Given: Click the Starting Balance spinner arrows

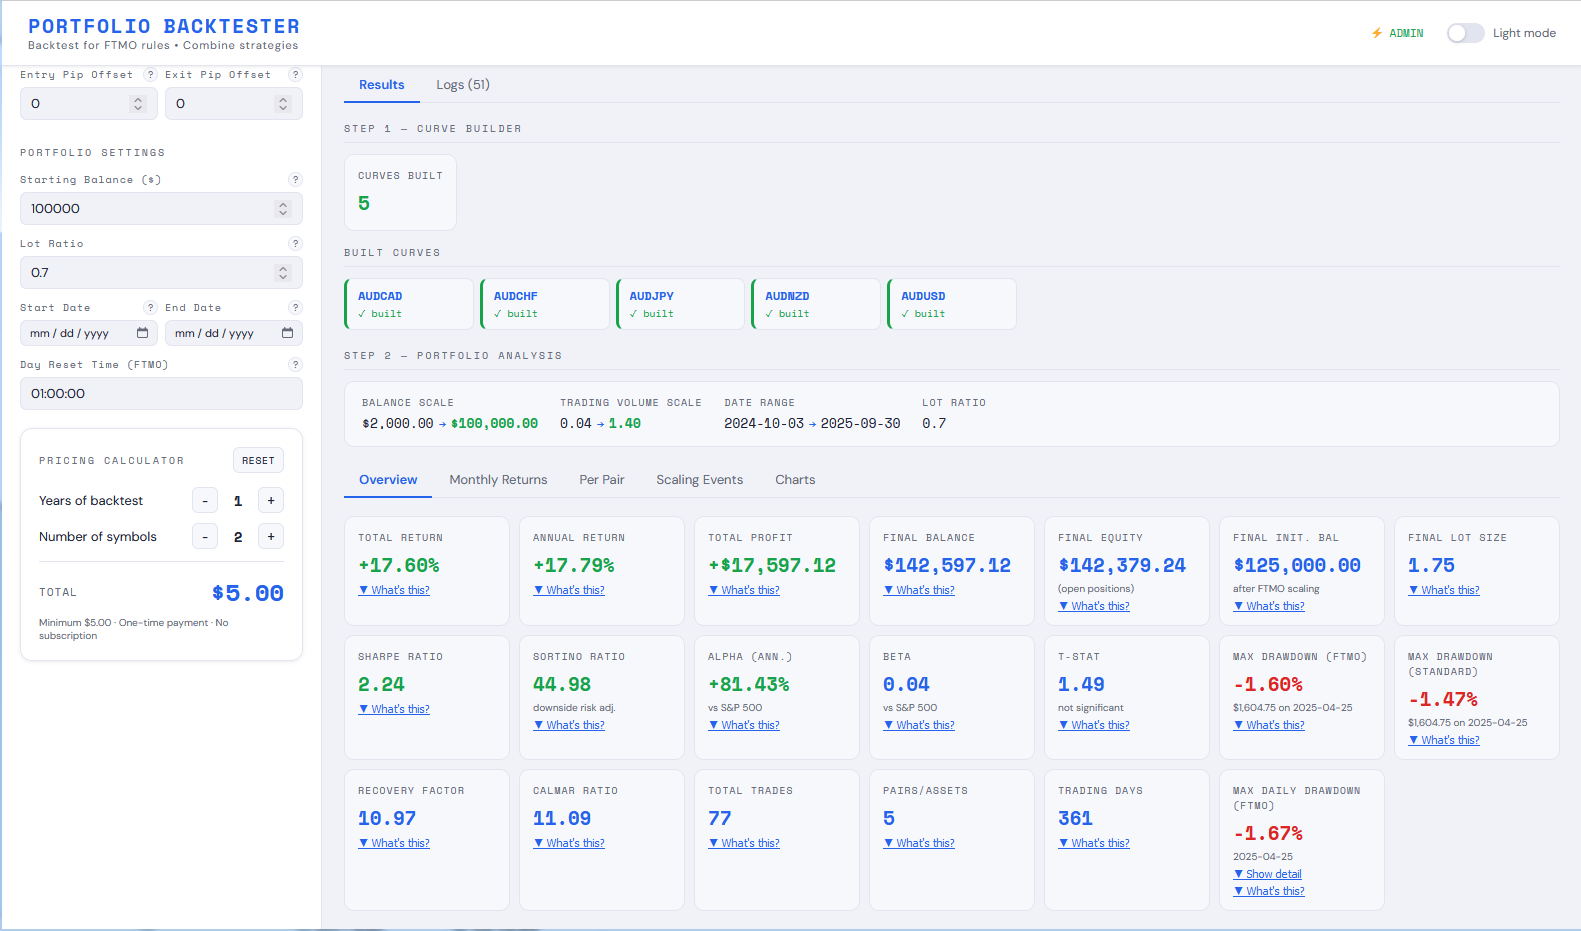Looking at the screenshot, I should [x=283, y=209].
